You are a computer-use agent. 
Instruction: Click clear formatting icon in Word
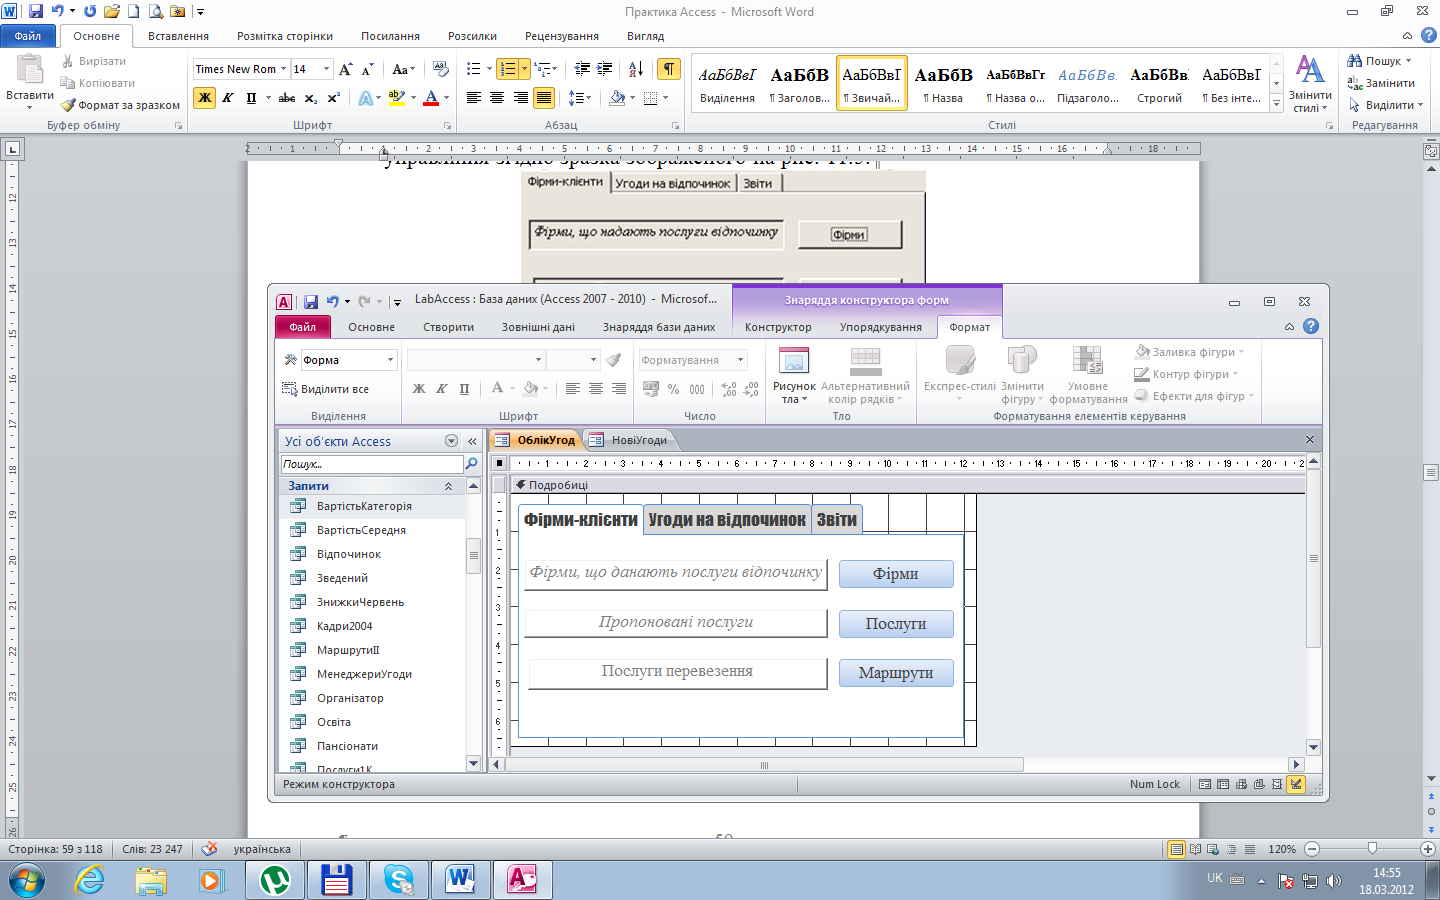(441, 69)
